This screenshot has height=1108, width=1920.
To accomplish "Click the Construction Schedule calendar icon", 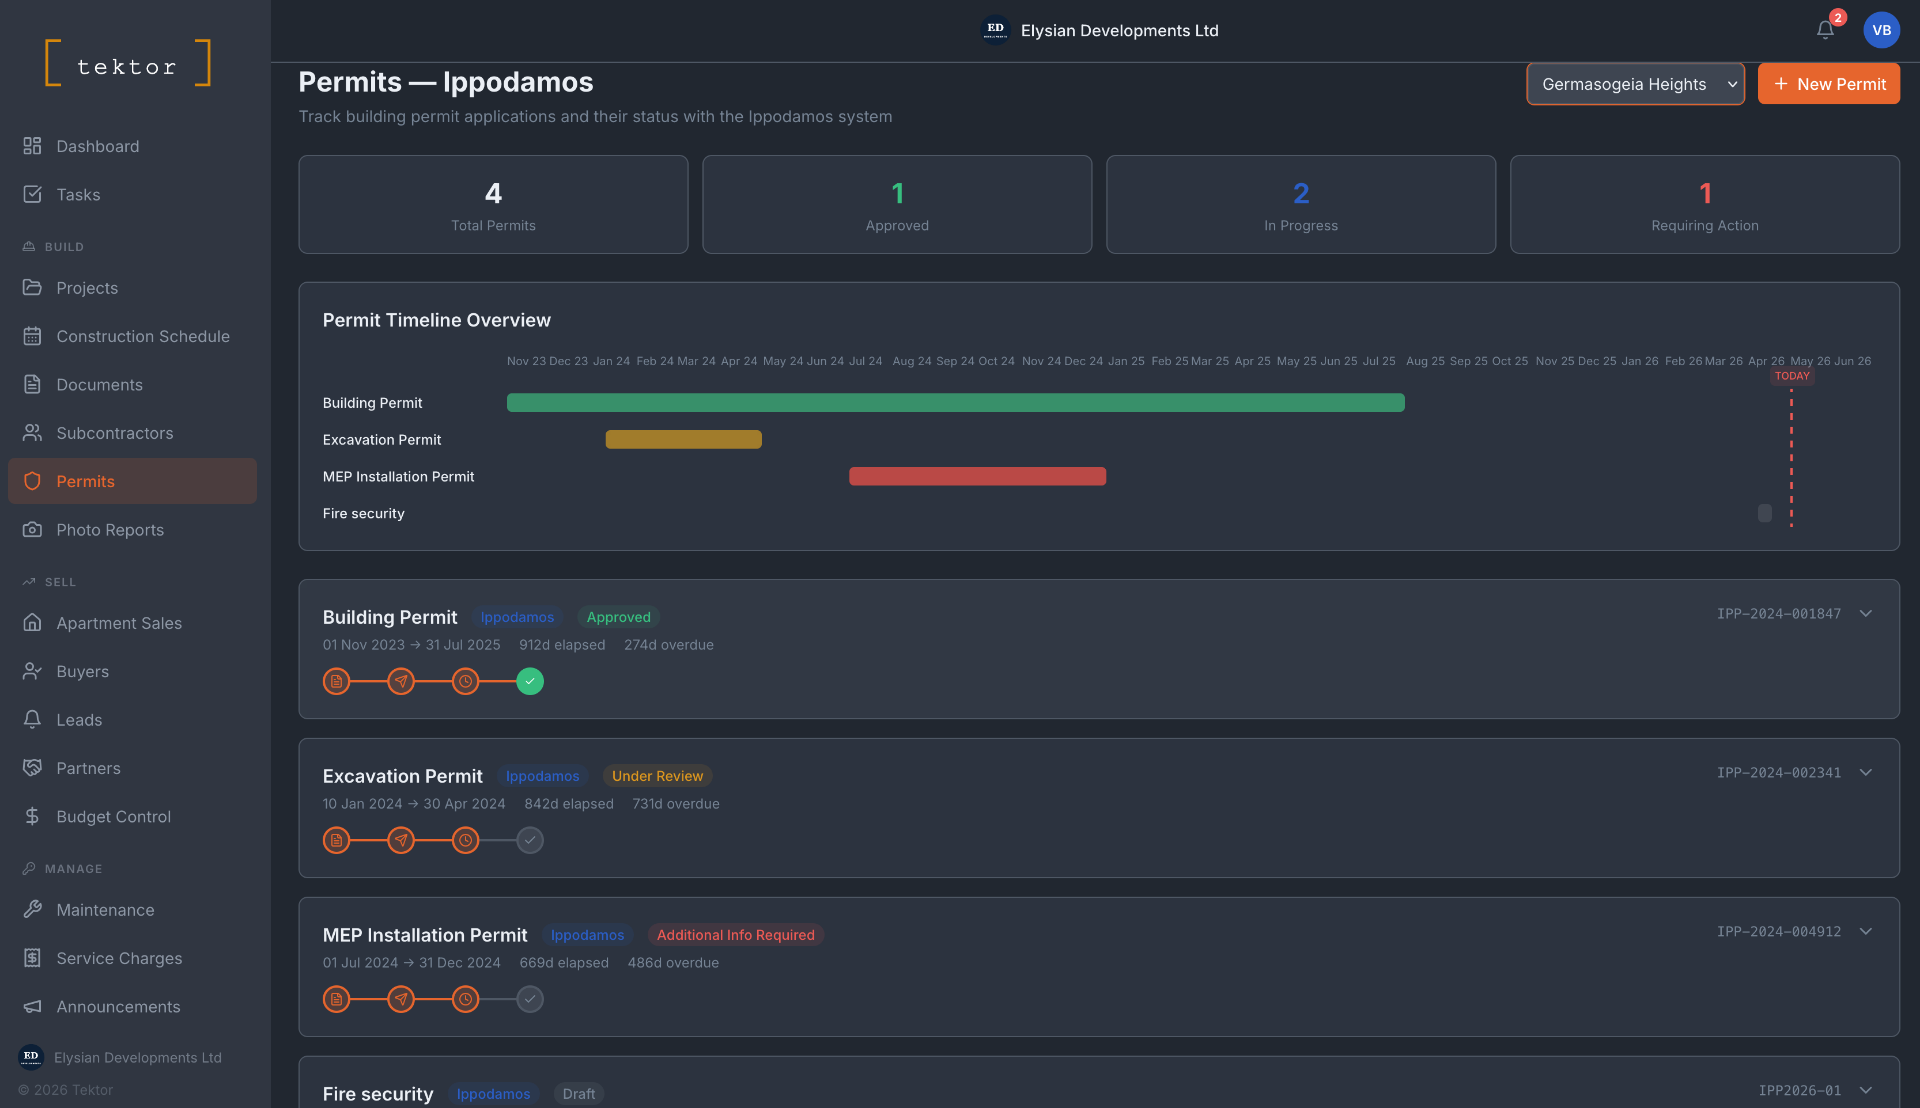I will (x=32, y=336).
